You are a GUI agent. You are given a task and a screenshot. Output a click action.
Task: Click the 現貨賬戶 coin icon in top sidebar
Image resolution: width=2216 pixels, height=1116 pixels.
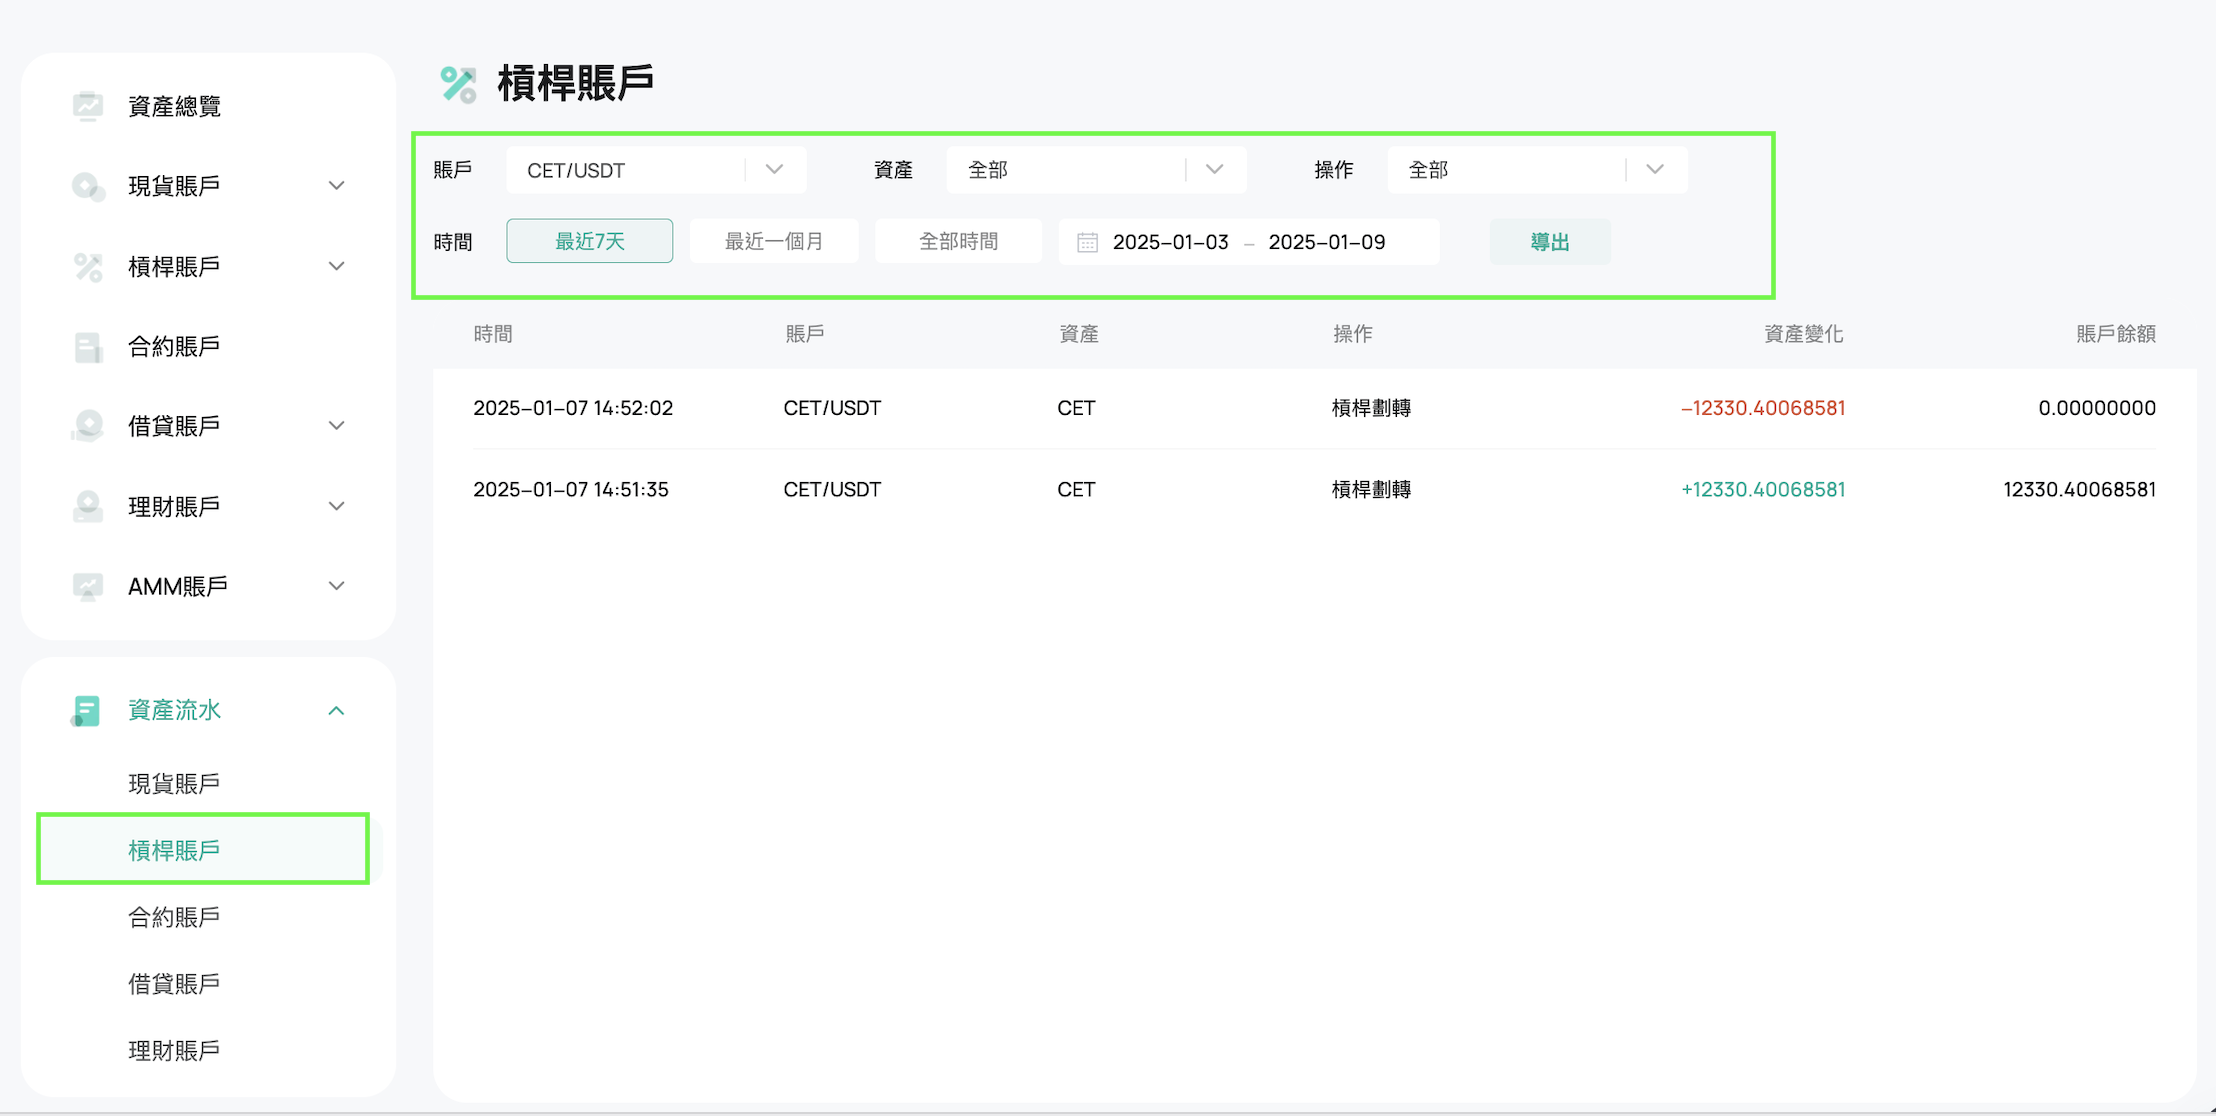88,186
